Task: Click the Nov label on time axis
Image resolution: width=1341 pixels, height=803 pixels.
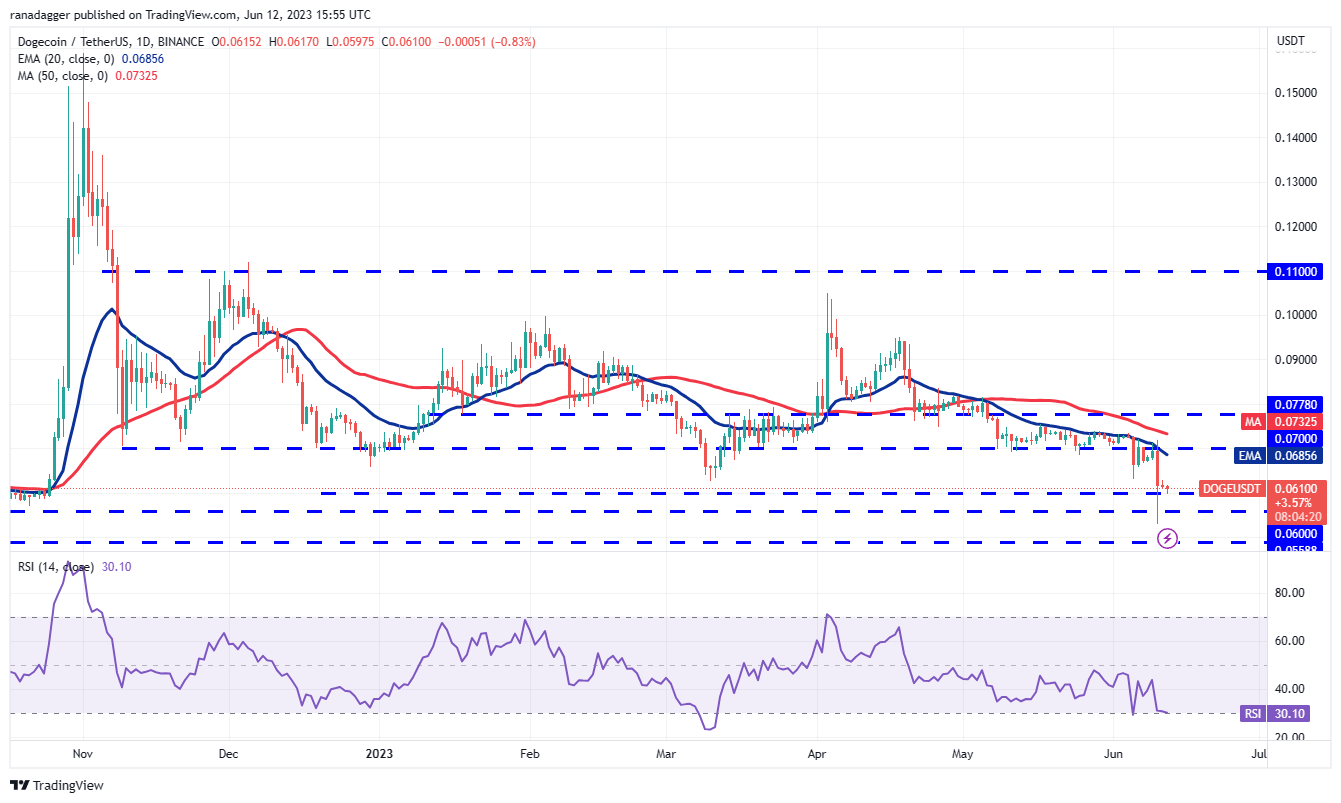Action: point(83,751)
